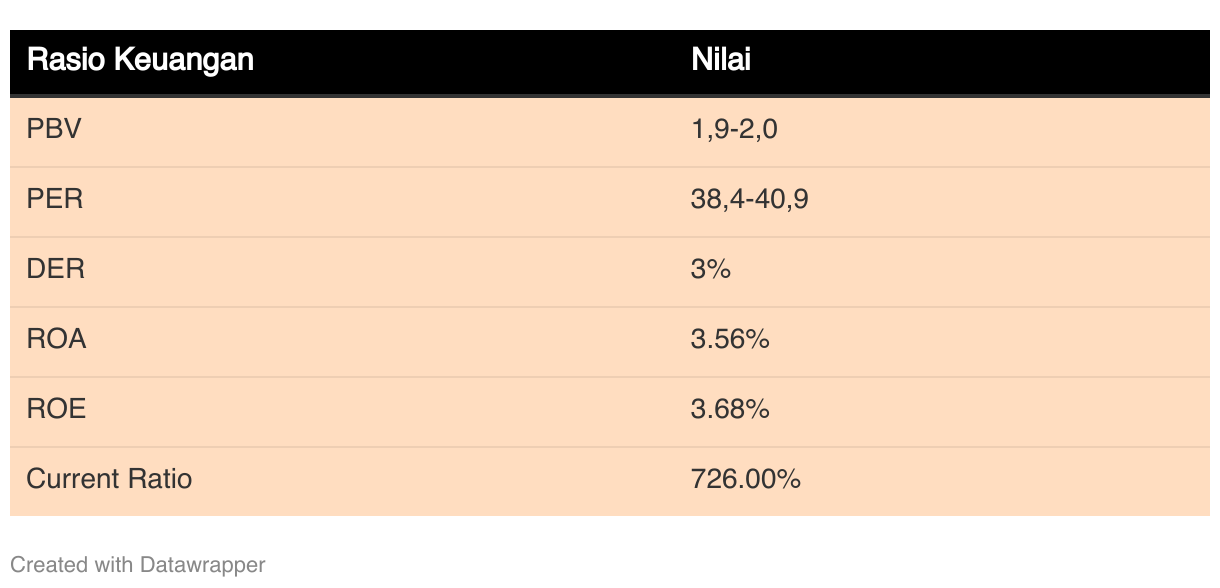1220x588 pixels.
Task: Click the '2,0' part of PBV value
Action: pyautogui.click(x=758, y=130)
